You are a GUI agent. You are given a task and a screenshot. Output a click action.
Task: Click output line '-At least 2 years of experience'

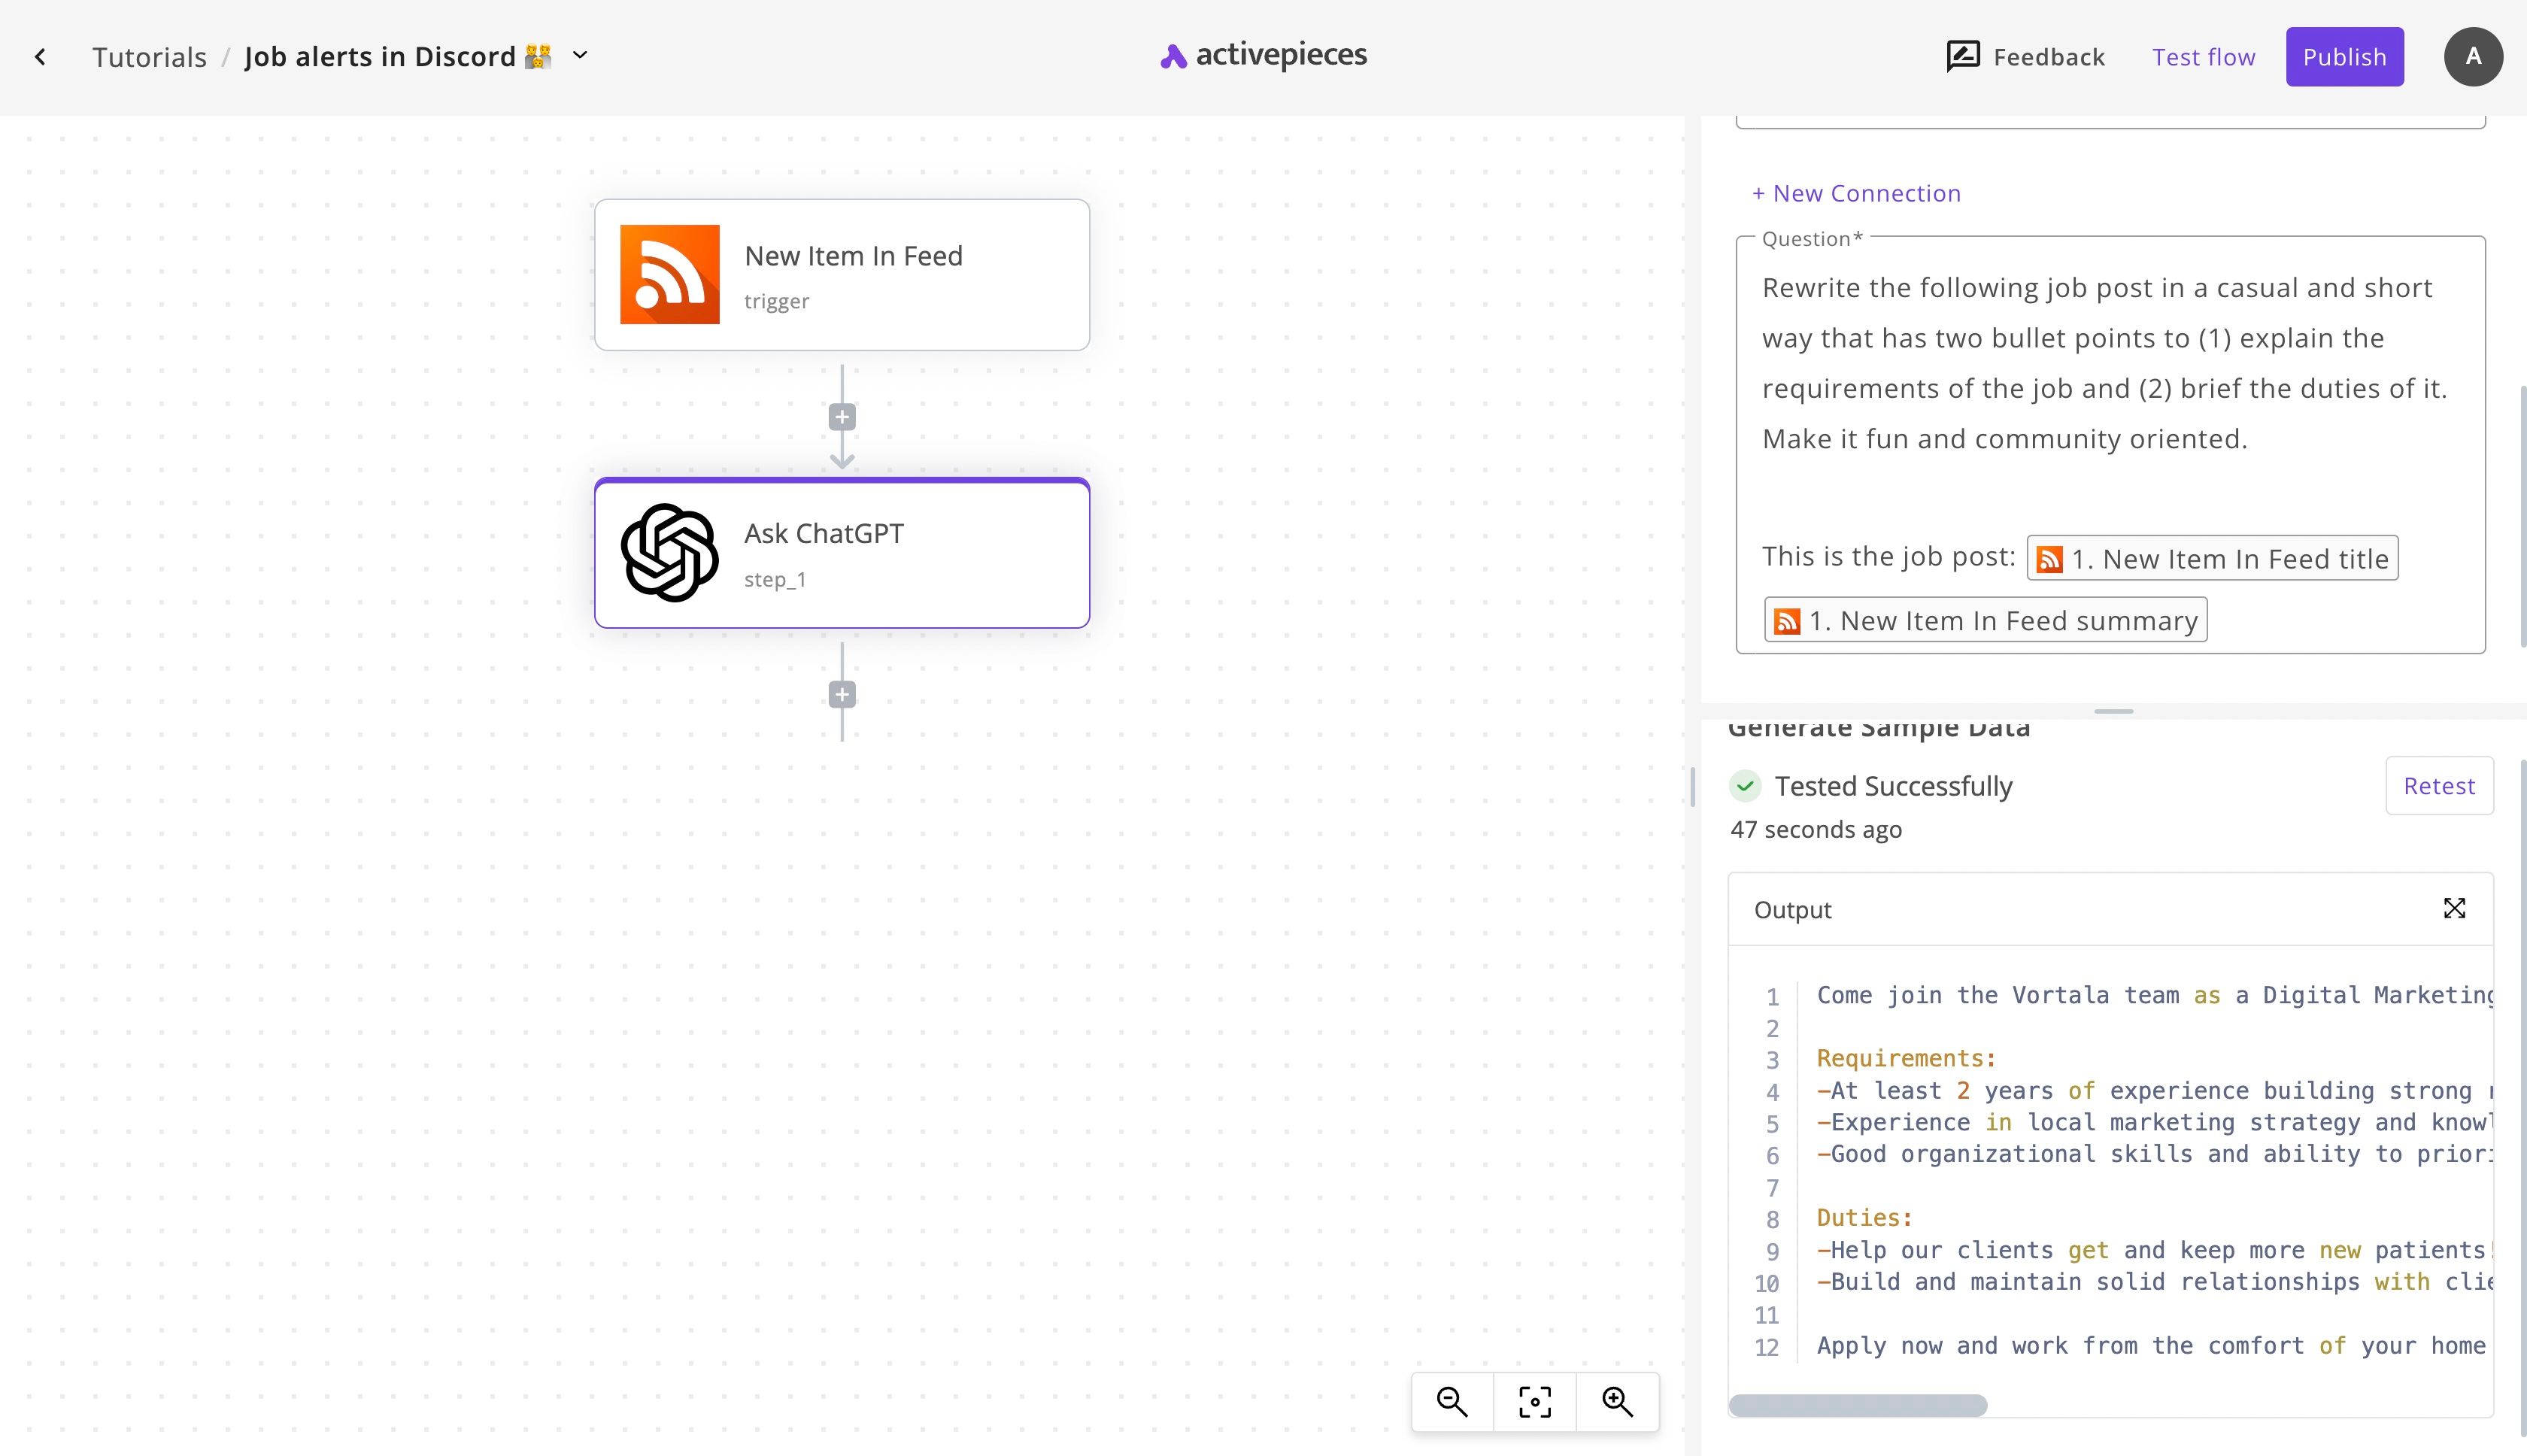[2154, 1090]
